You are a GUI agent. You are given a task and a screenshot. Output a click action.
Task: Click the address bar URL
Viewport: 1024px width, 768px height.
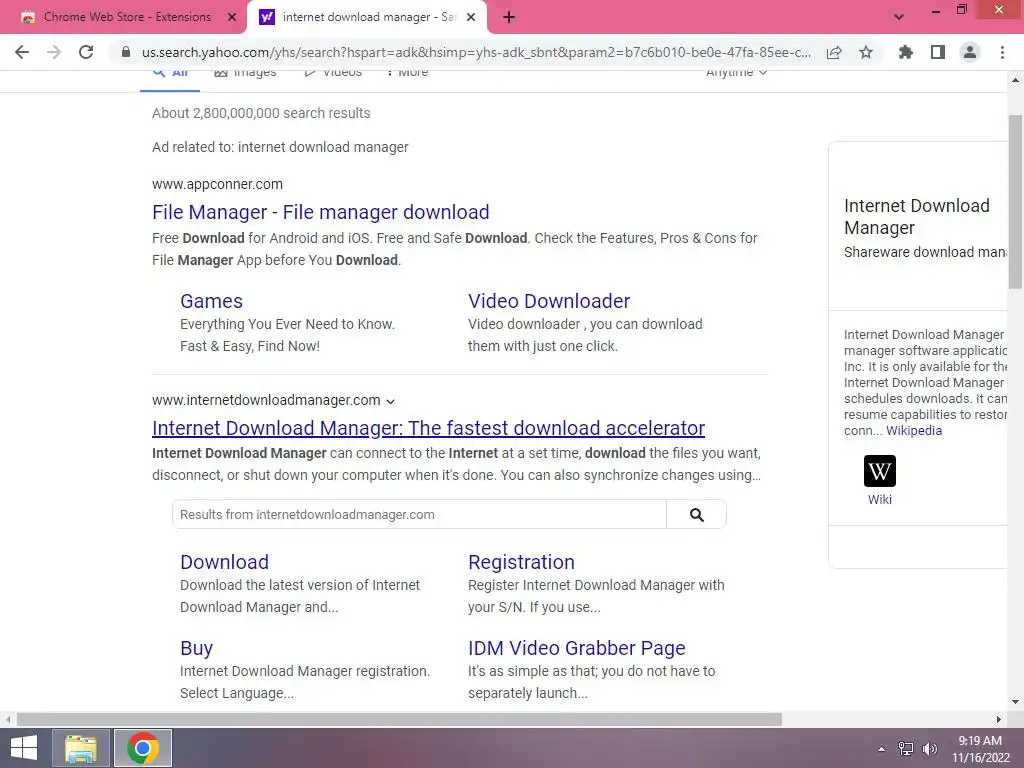[476, 52]
